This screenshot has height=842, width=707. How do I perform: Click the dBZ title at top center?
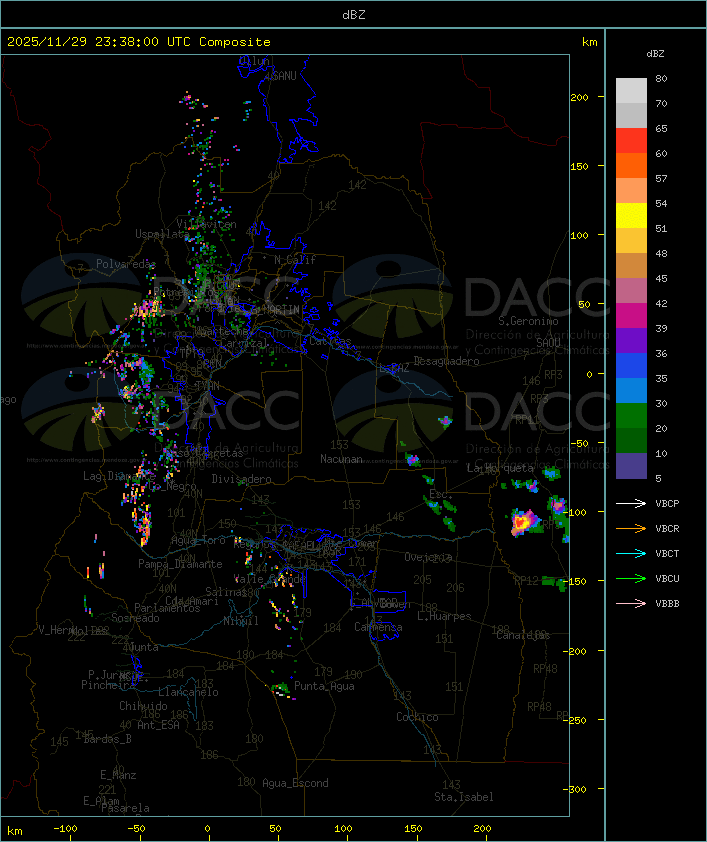coord(354,14)
